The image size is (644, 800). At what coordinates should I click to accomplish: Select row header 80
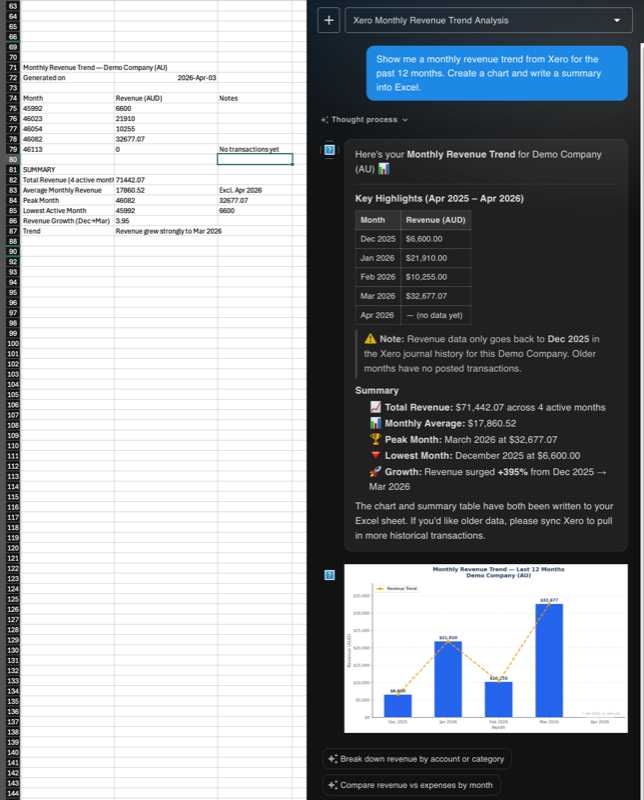coord(13,159)
